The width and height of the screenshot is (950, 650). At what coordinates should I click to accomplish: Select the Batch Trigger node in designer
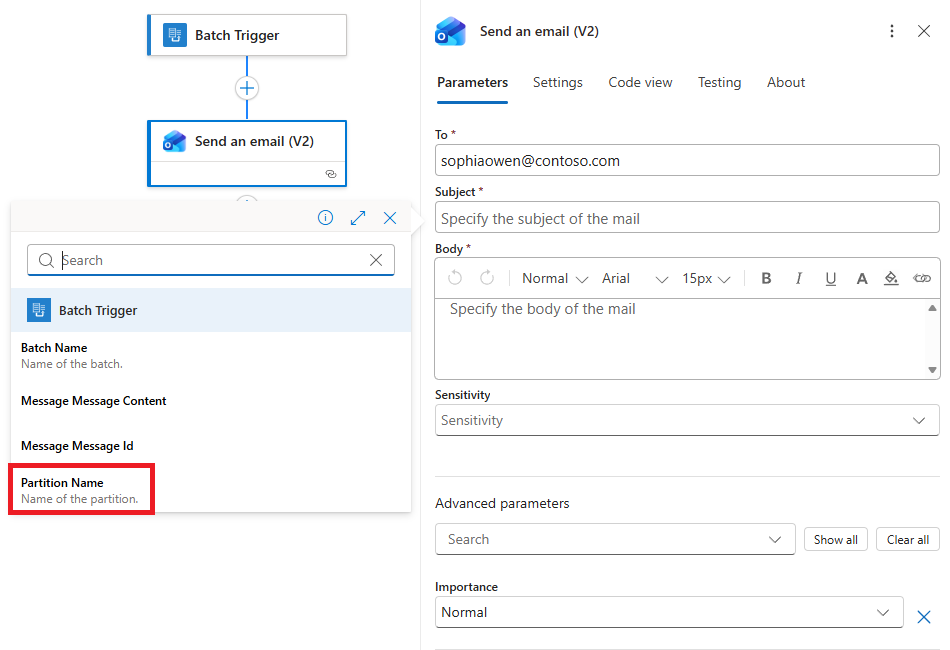click(x=247, y=35)
